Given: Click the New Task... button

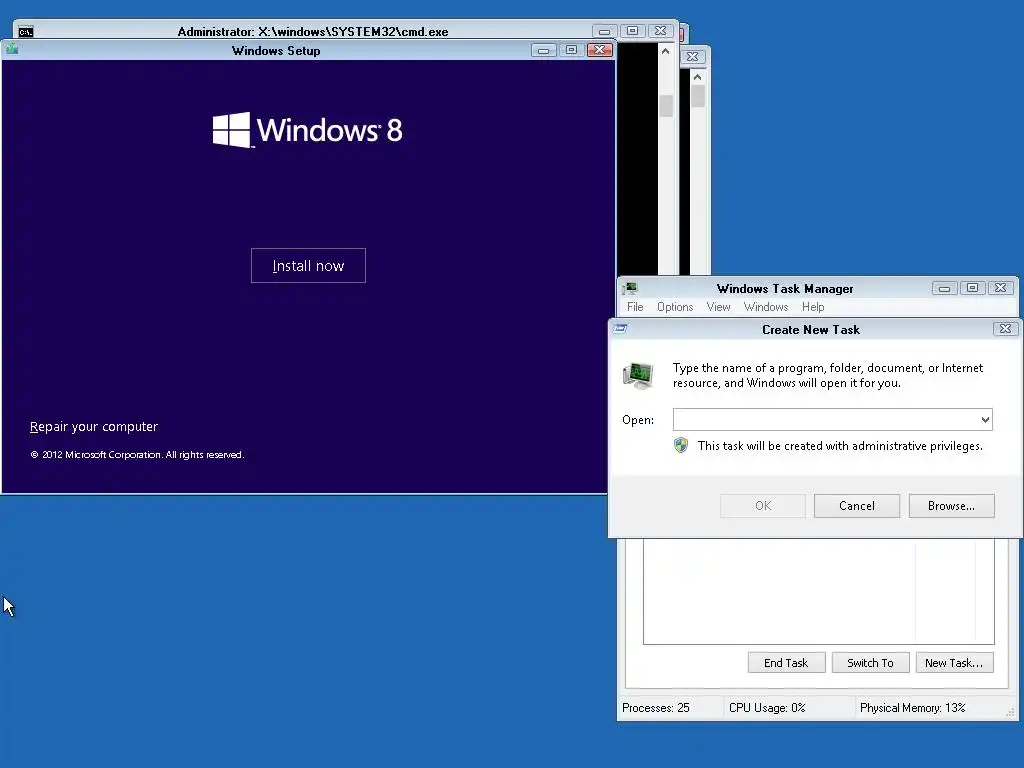Looking at the screenshot, I should coord(954,663).
